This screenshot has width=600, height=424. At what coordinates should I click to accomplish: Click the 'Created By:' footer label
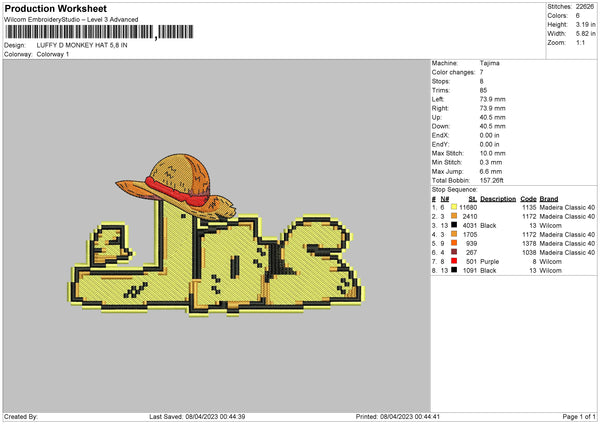point(21,416)
